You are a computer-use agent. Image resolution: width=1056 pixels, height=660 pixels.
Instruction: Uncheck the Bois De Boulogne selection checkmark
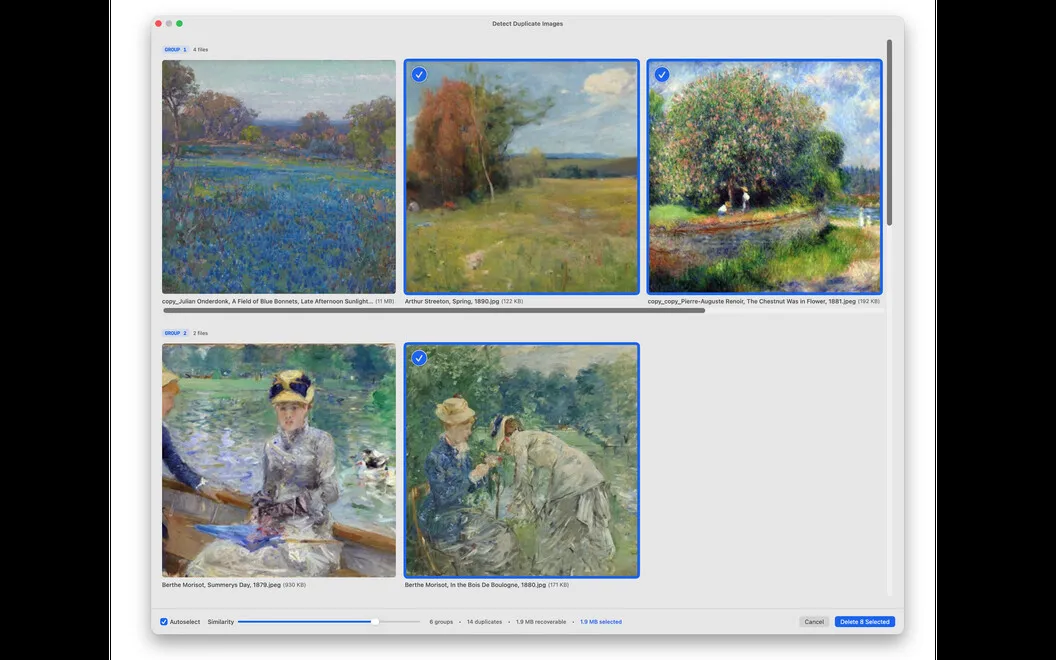(x=419, y=358)
